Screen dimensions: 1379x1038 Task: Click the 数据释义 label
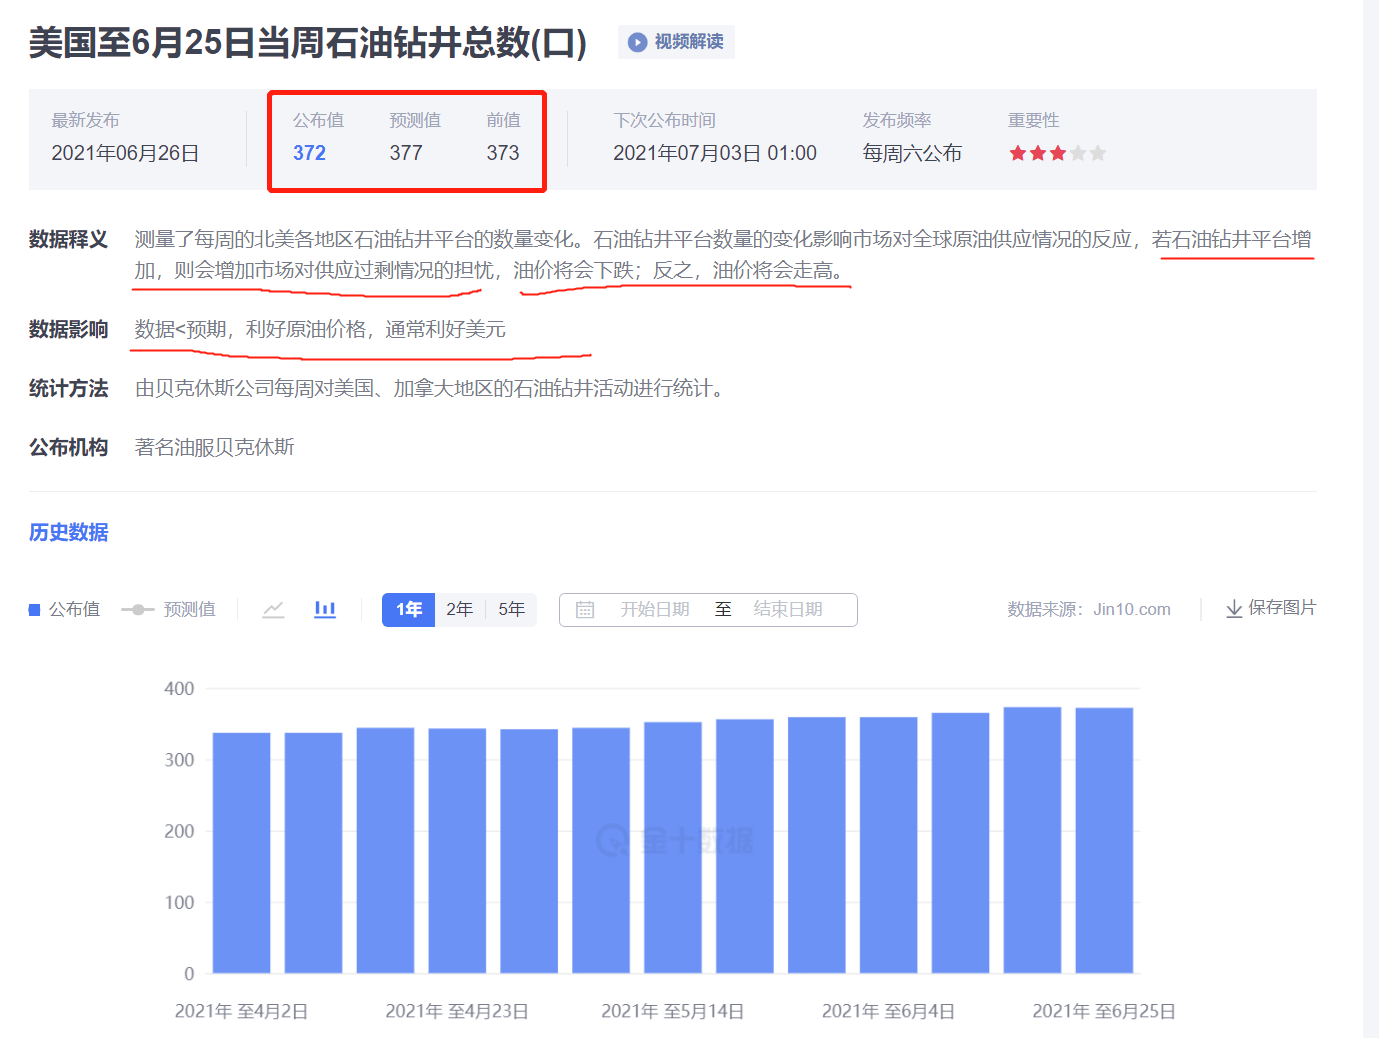click(x=69, y=239)
